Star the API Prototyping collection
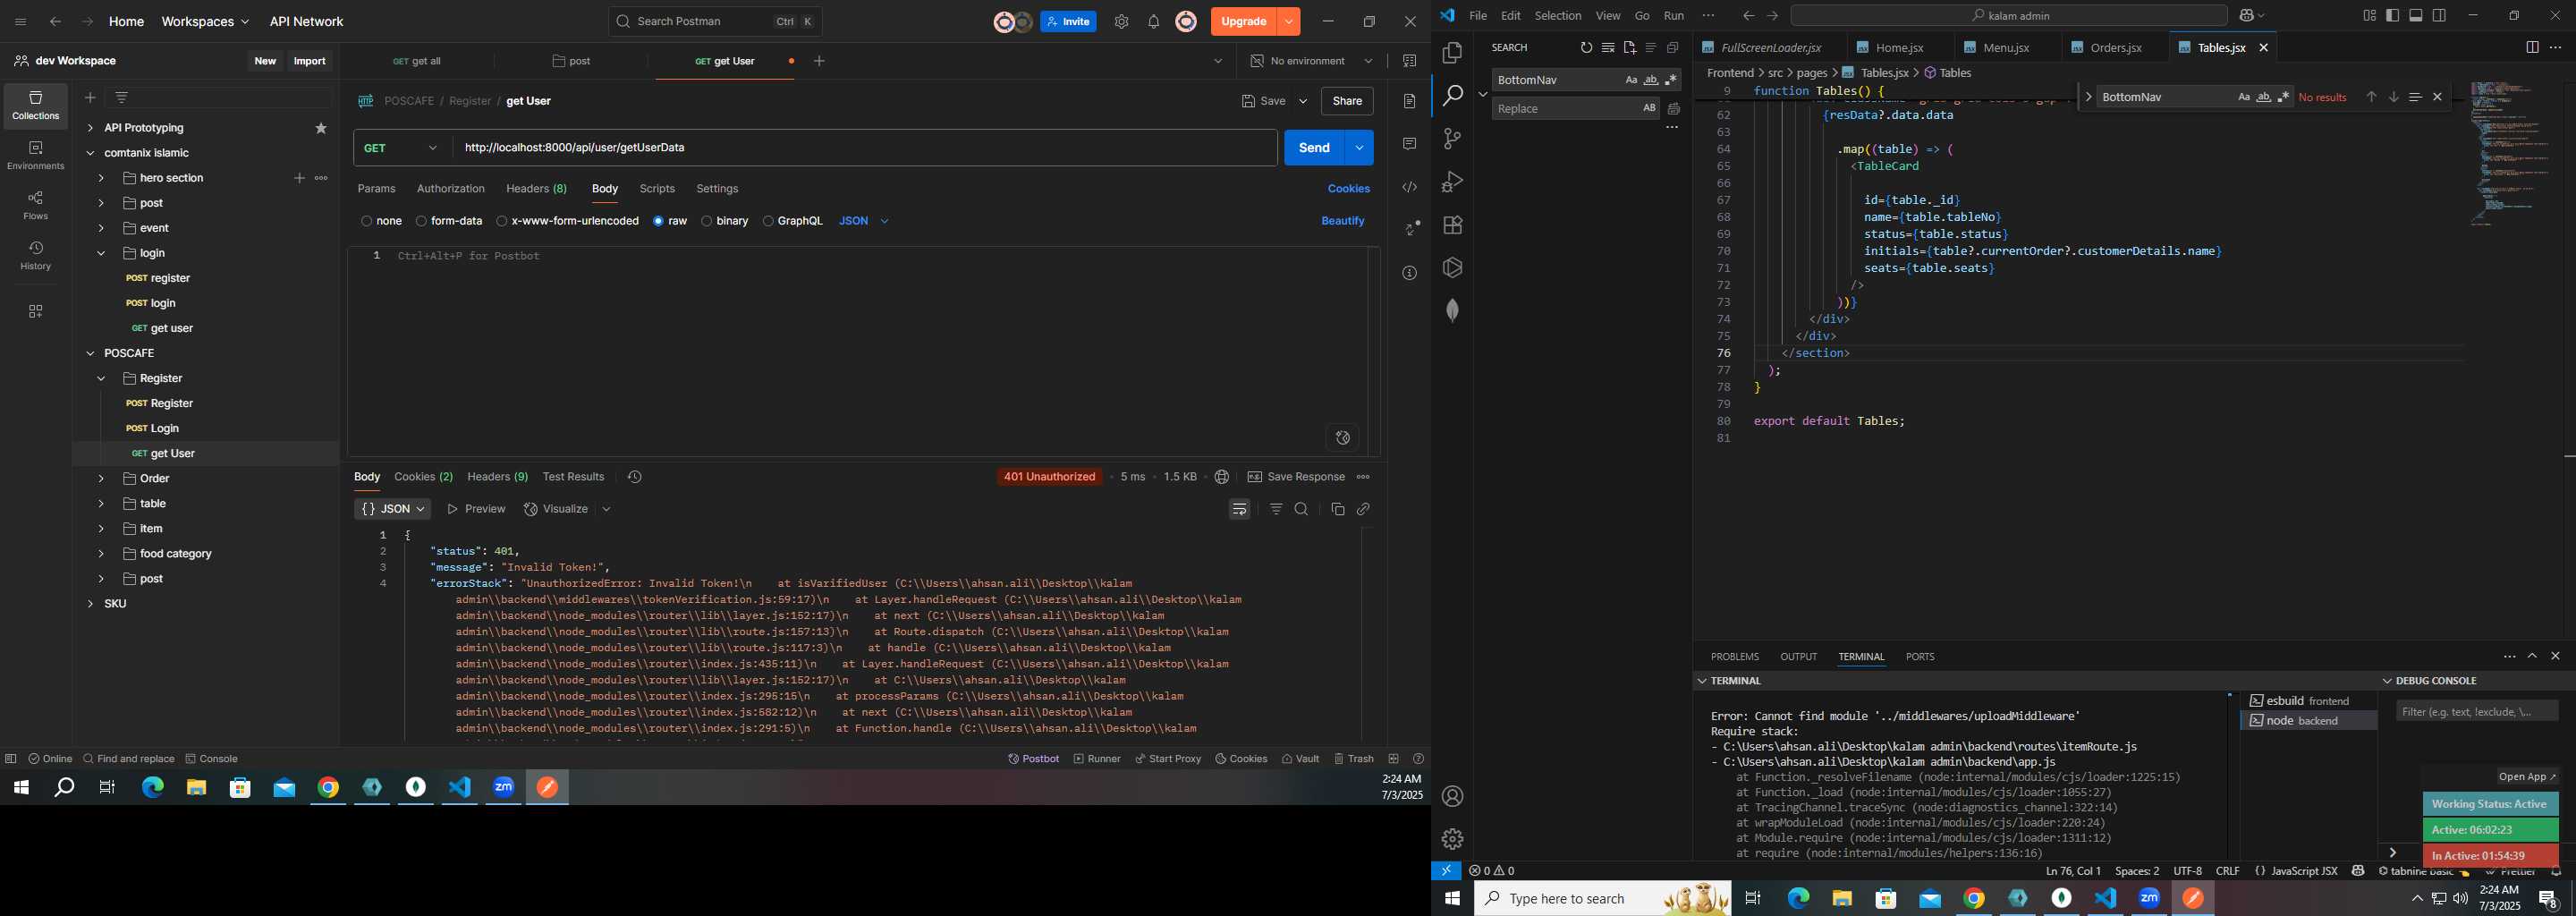The height and width of the screenshot is (916, 2576). click(321, 128)
